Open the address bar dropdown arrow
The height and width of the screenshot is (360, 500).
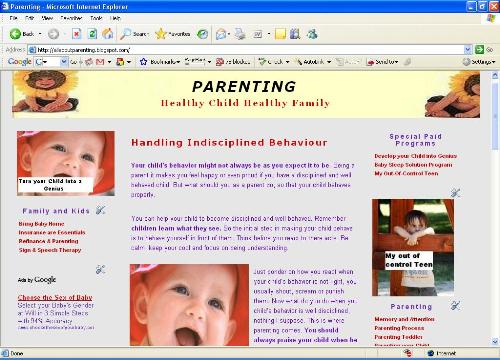(x=468, y=50)
